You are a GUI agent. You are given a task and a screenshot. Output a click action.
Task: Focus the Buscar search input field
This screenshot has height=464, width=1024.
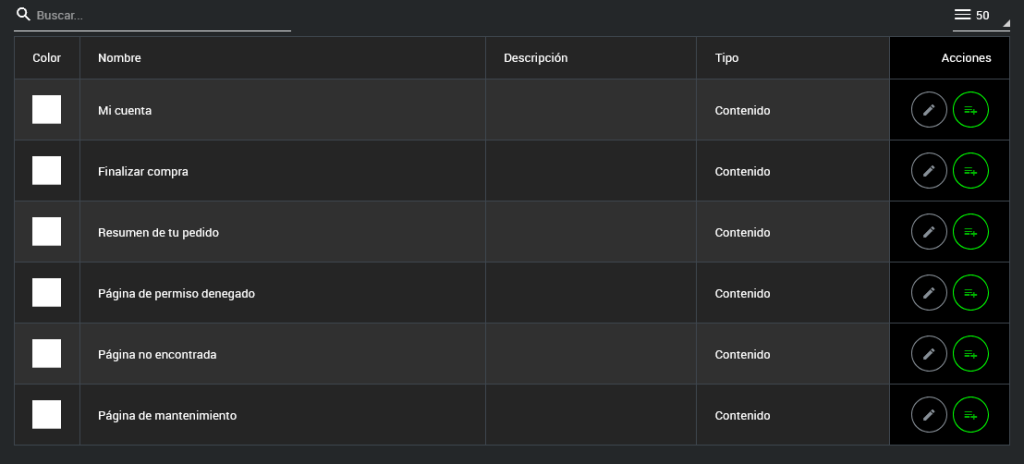(160, 16)
